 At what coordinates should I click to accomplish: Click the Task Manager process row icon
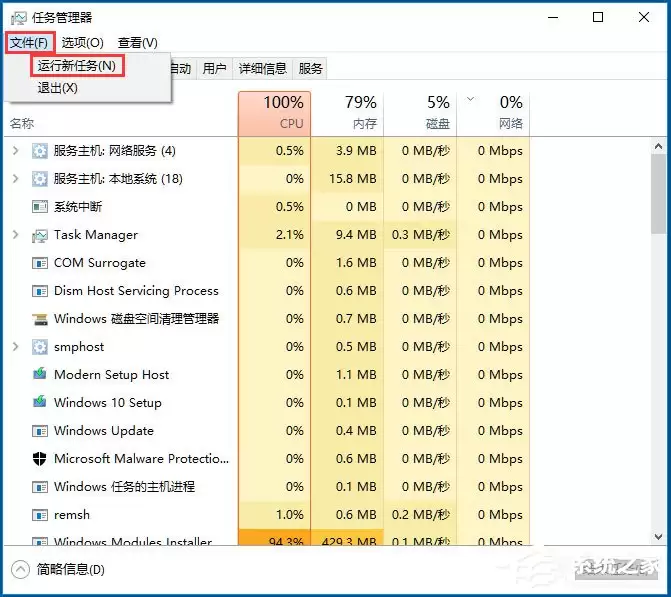click(40, 235)
